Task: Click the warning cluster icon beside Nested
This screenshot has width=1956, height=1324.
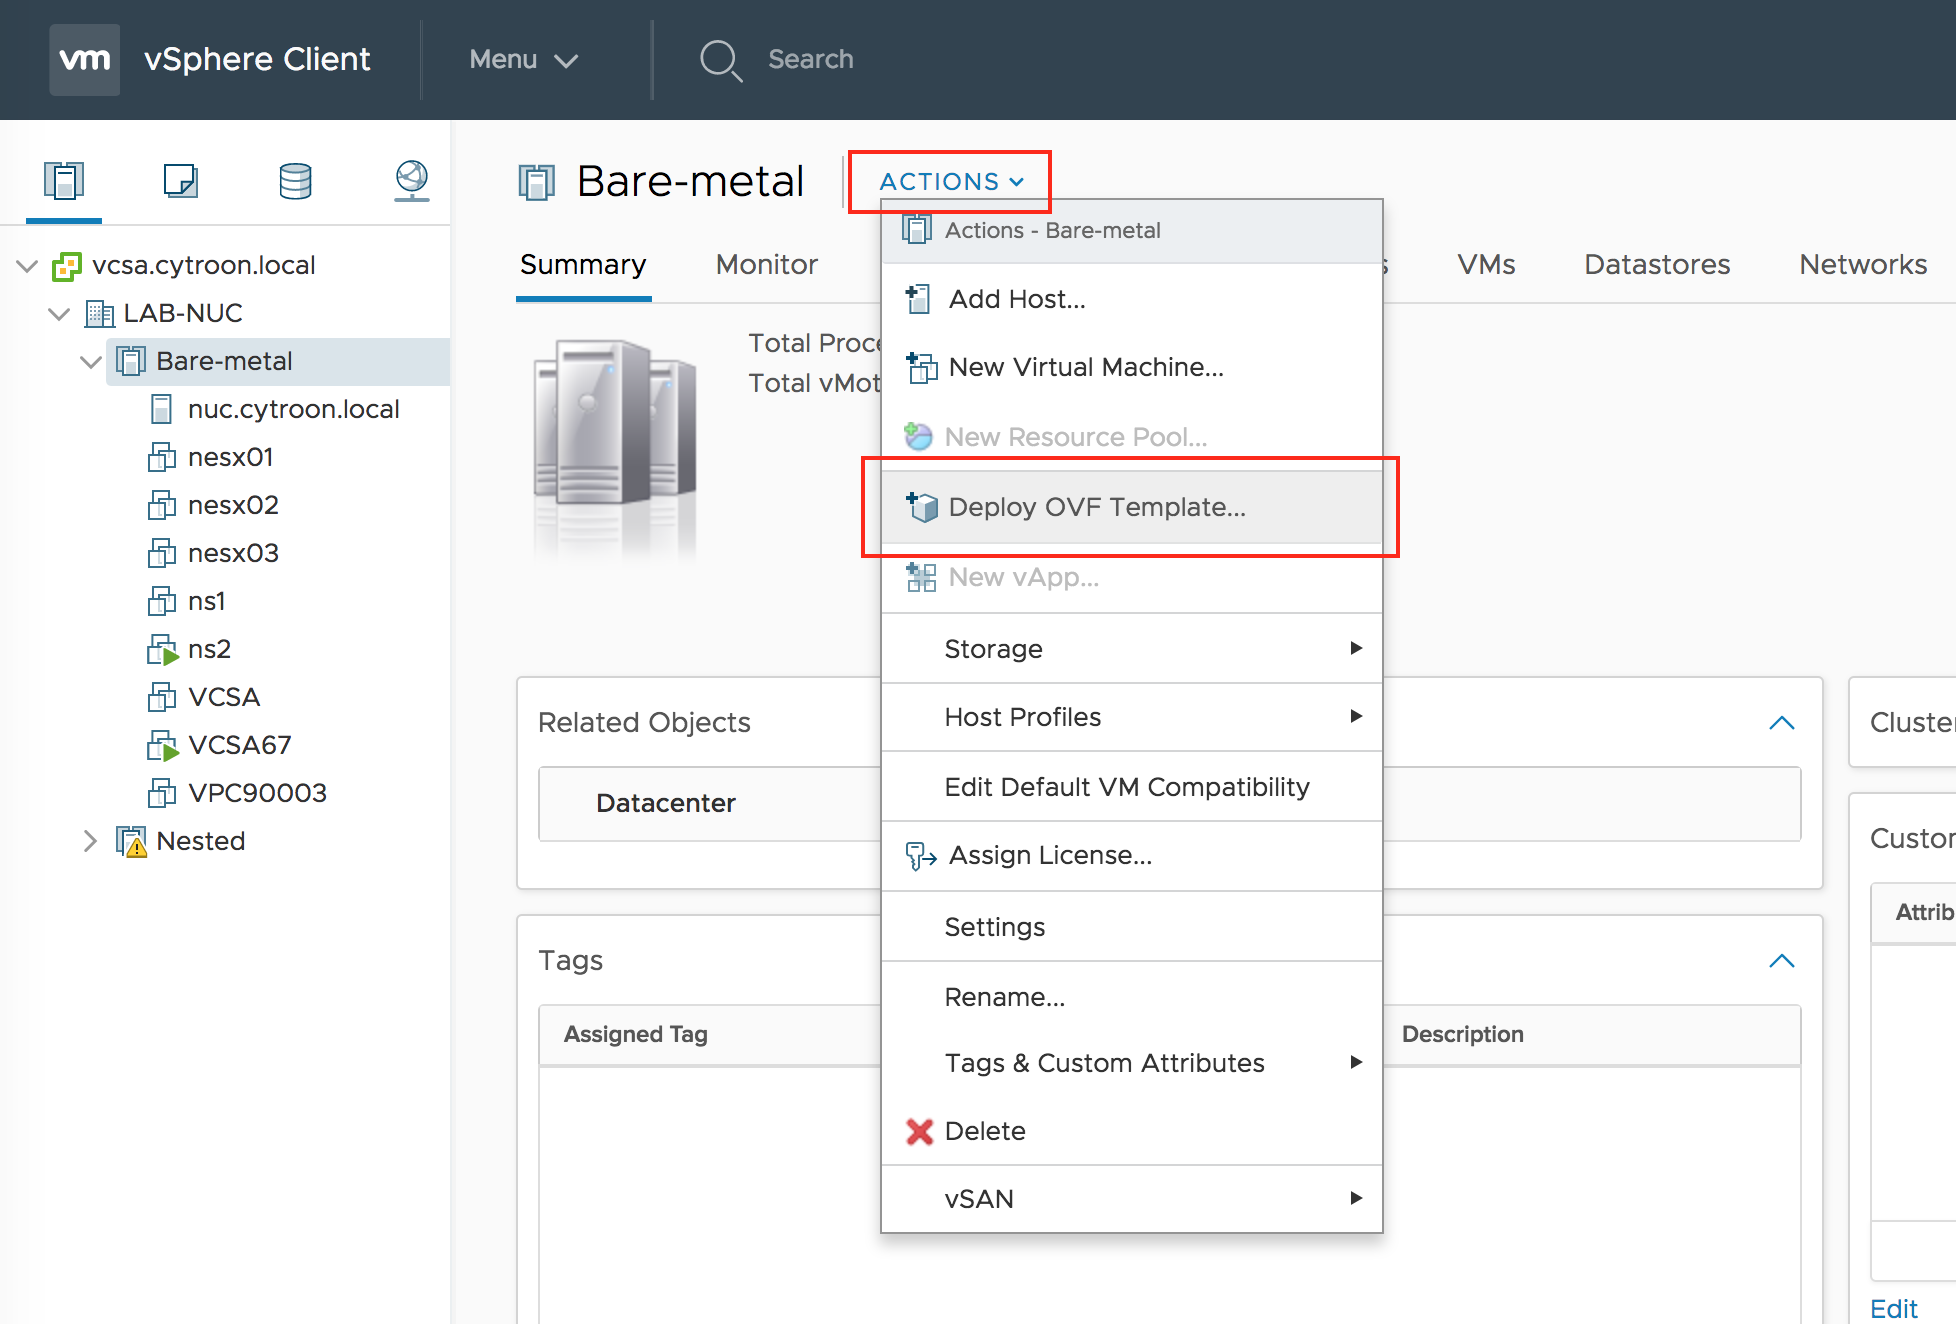Action: 131,842
